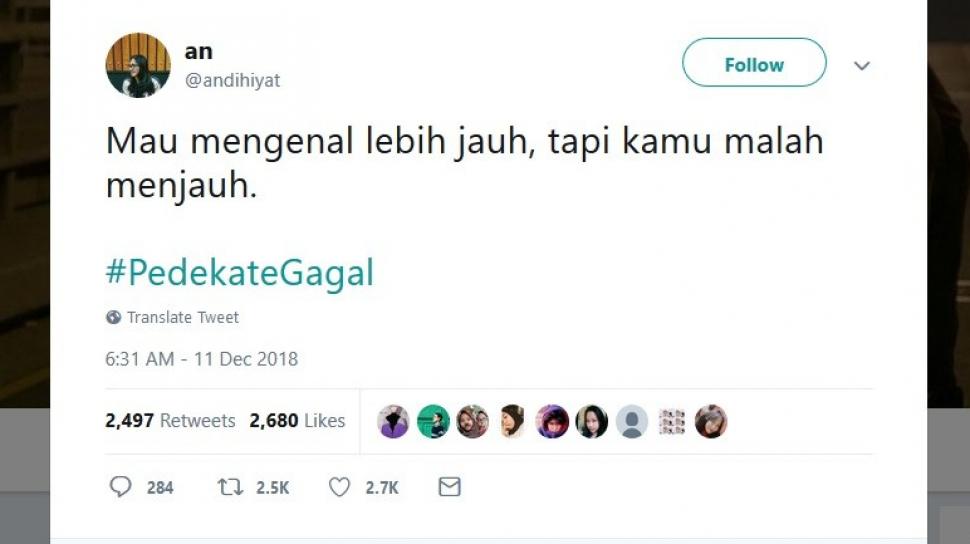View the 2,497 Retweets list
The height and width of the screenshot is (544, 970).
click(170, 421)
